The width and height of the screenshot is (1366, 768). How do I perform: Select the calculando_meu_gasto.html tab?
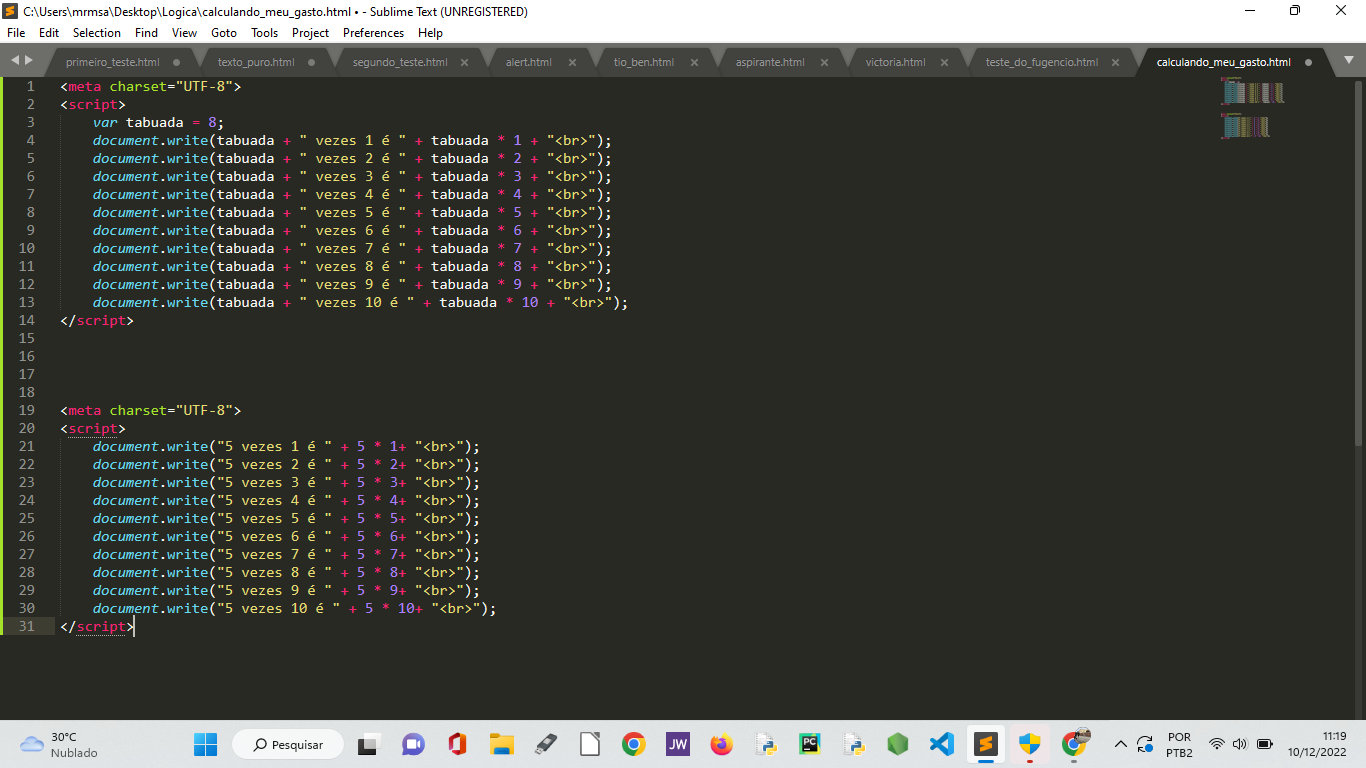[1223, 62]
